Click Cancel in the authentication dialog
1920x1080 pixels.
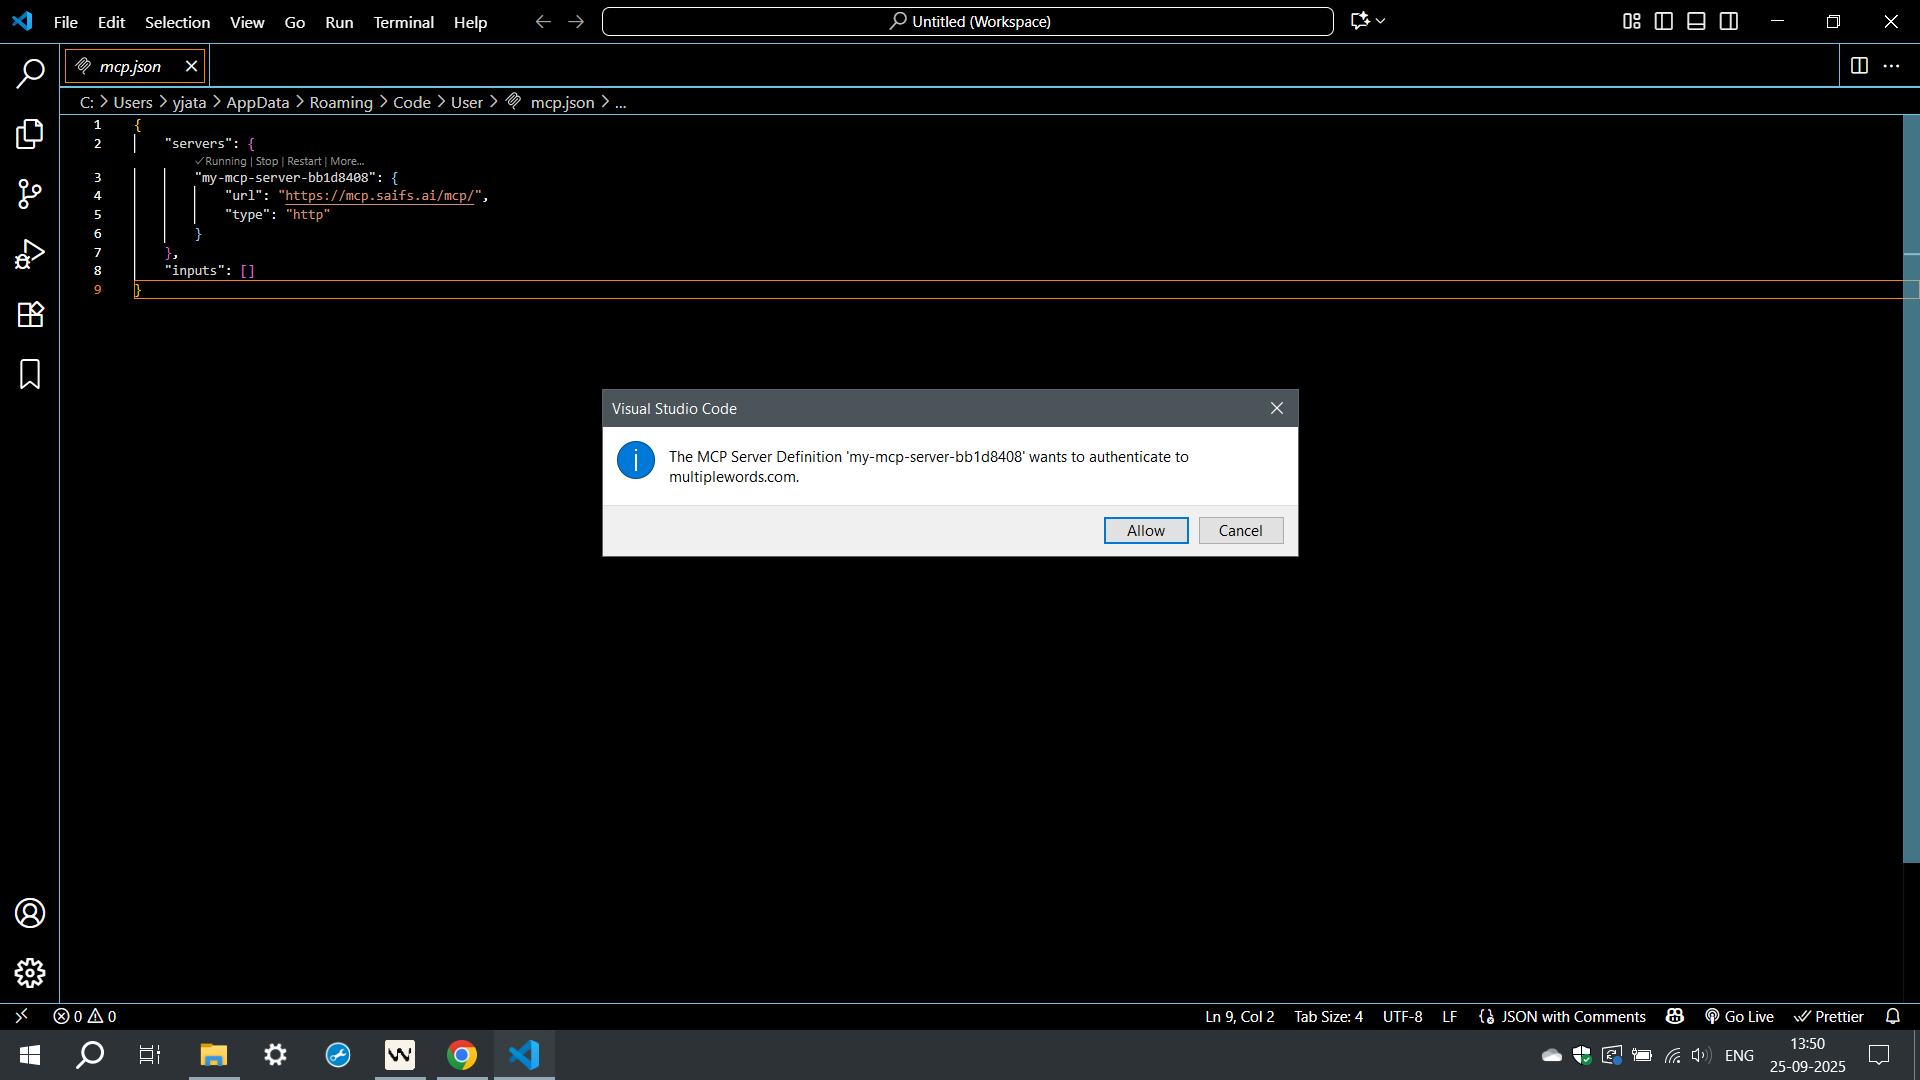pyautogui.click(x=1240, y=531)
